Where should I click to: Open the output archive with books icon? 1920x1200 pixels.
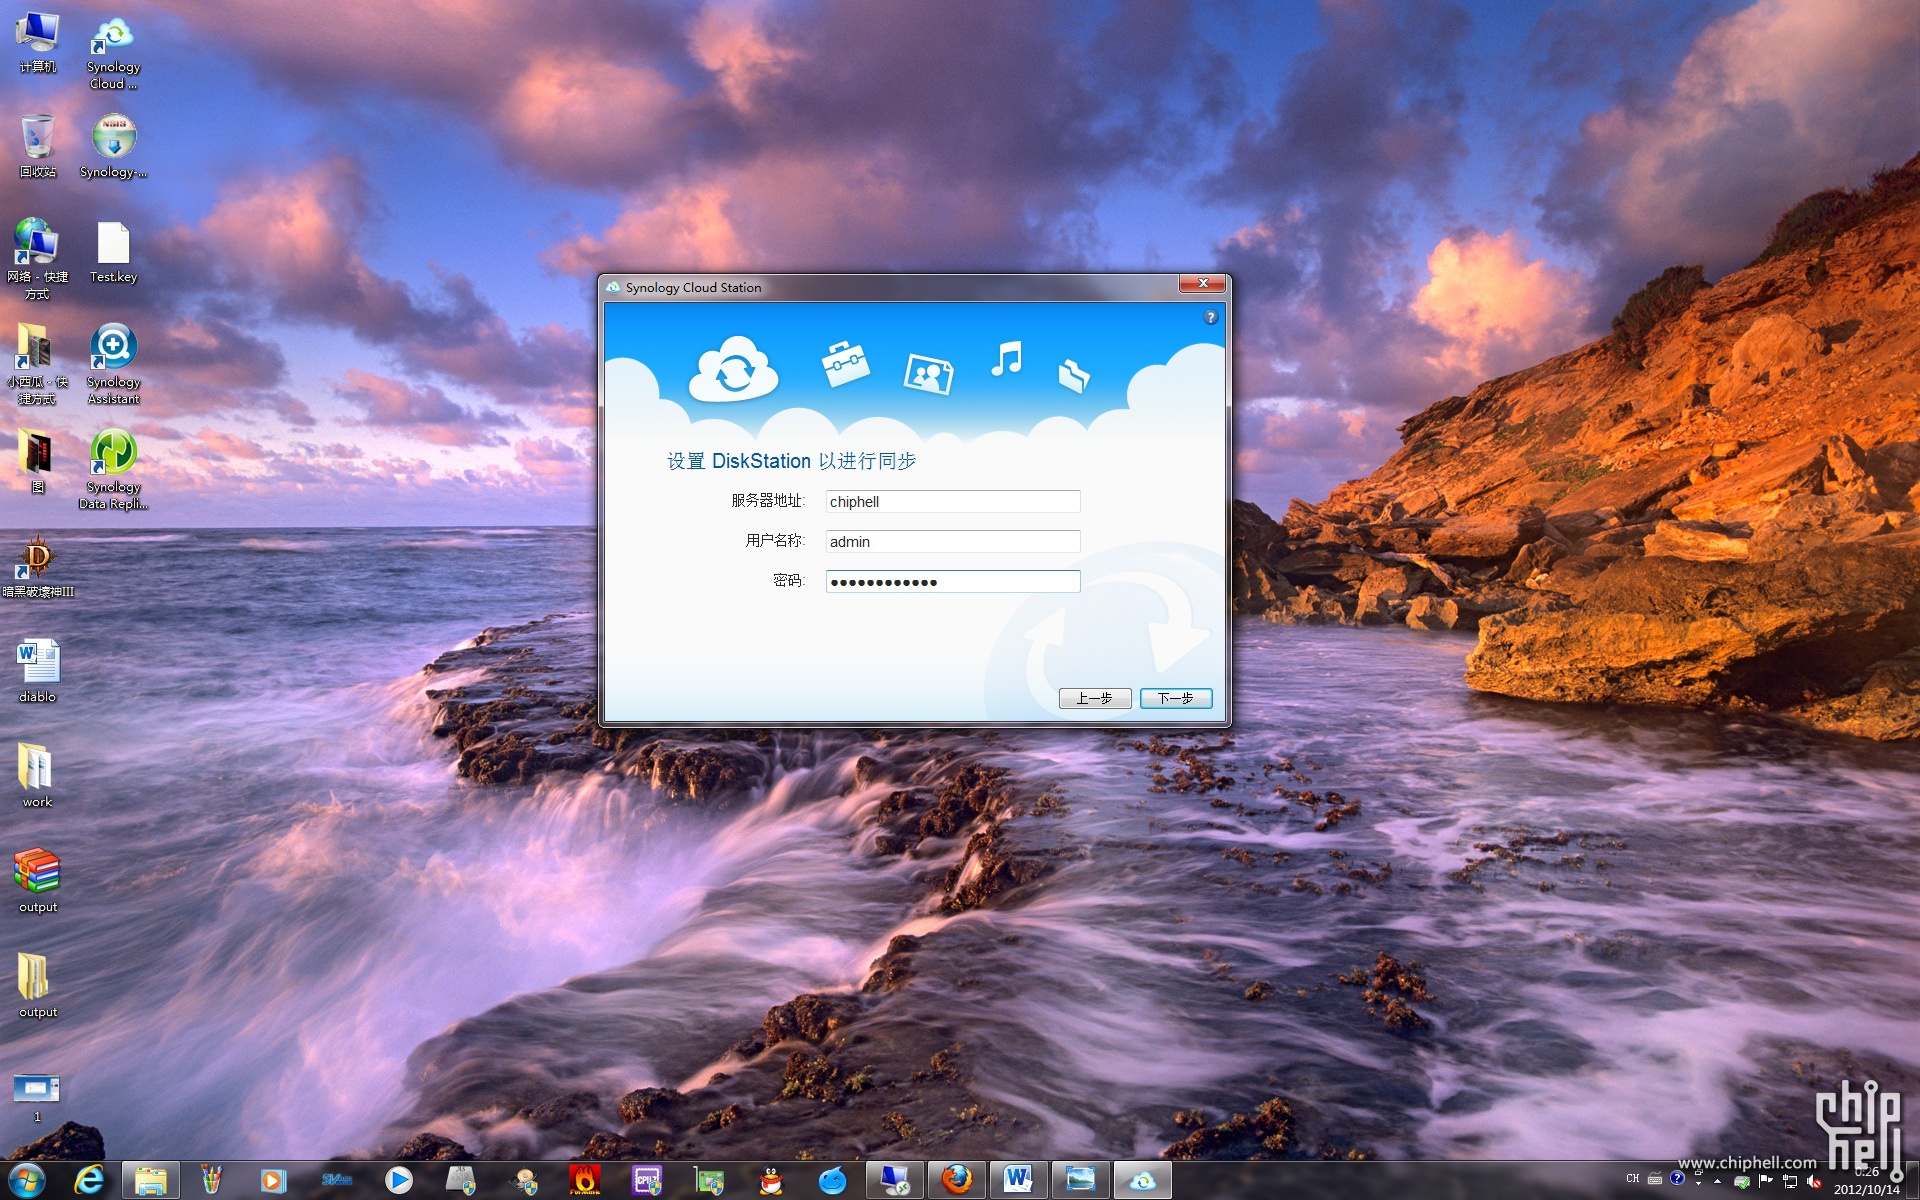[37, 881]
